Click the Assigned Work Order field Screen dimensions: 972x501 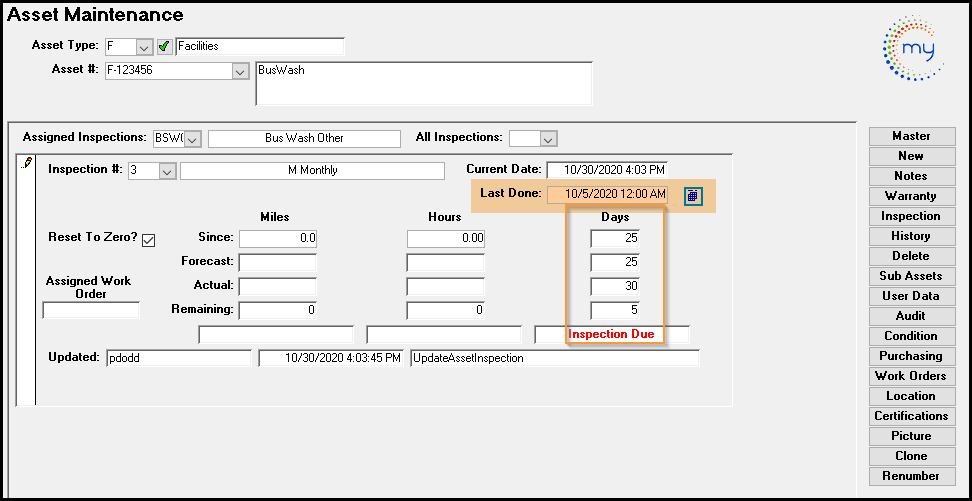coord(91,311)
